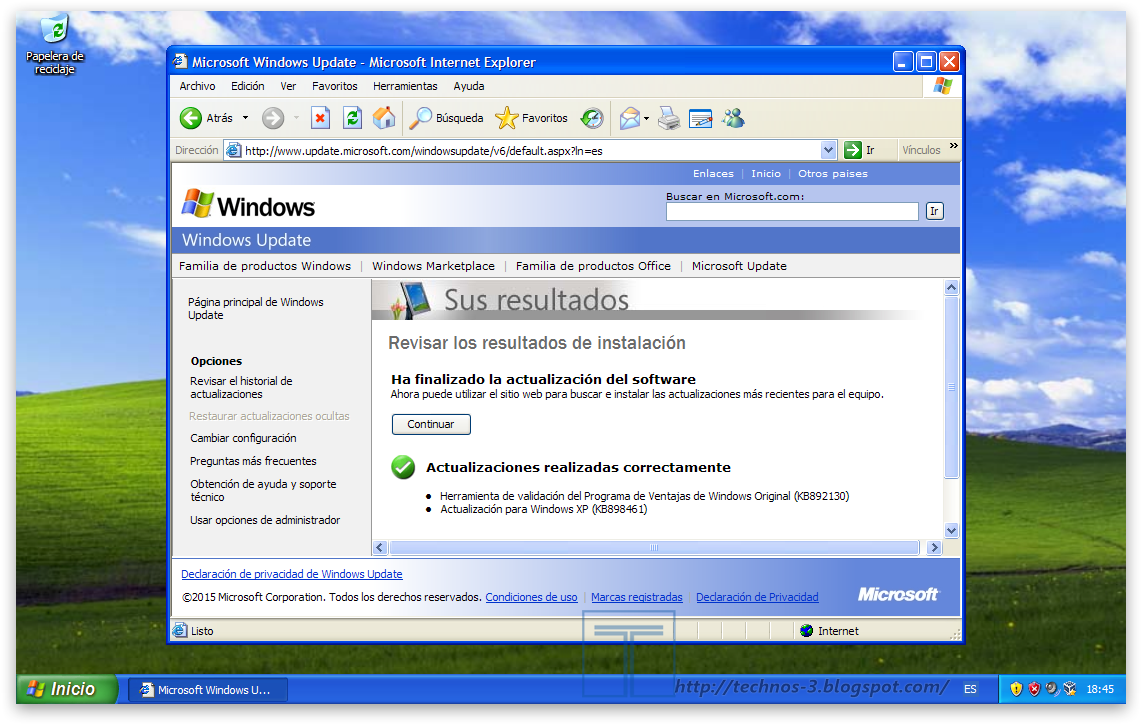The width and height of the screenshot is (1142, 725).
Task: Click the green Ir go button
Action: click(859, 150)
